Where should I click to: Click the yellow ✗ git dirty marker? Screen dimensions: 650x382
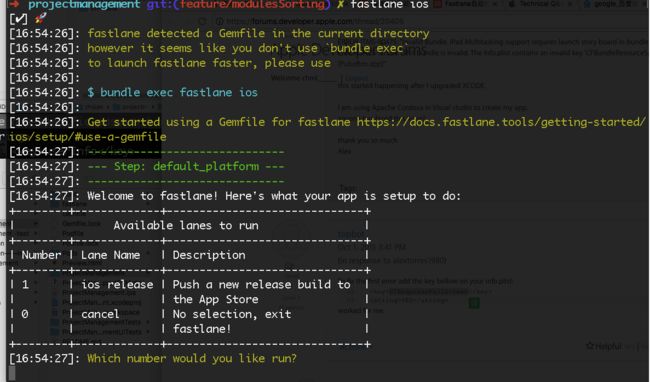(x=340, y=5)
